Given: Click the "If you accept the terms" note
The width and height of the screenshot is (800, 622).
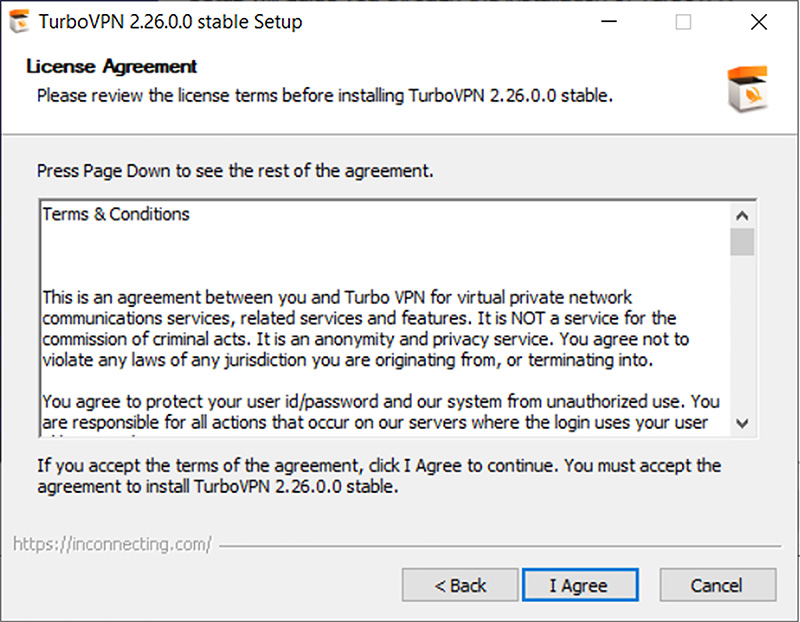Looking at the screenshot, I should coord(379,476).
